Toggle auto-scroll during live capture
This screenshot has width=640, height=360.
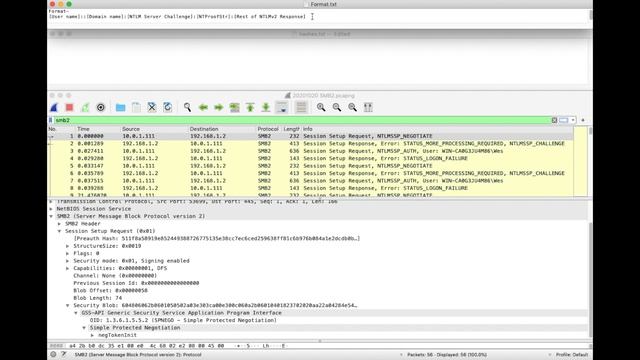[x=282, y=107]
